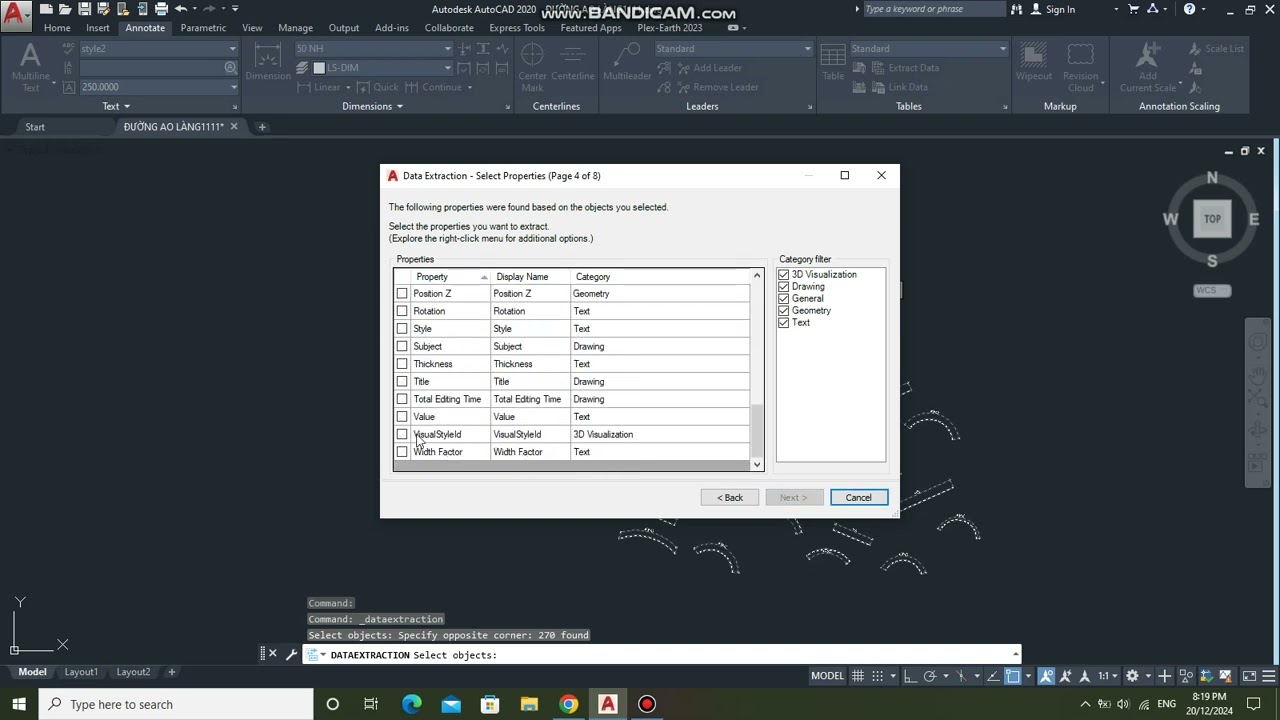Open the text style dropdown showing style2

point(234,48)
